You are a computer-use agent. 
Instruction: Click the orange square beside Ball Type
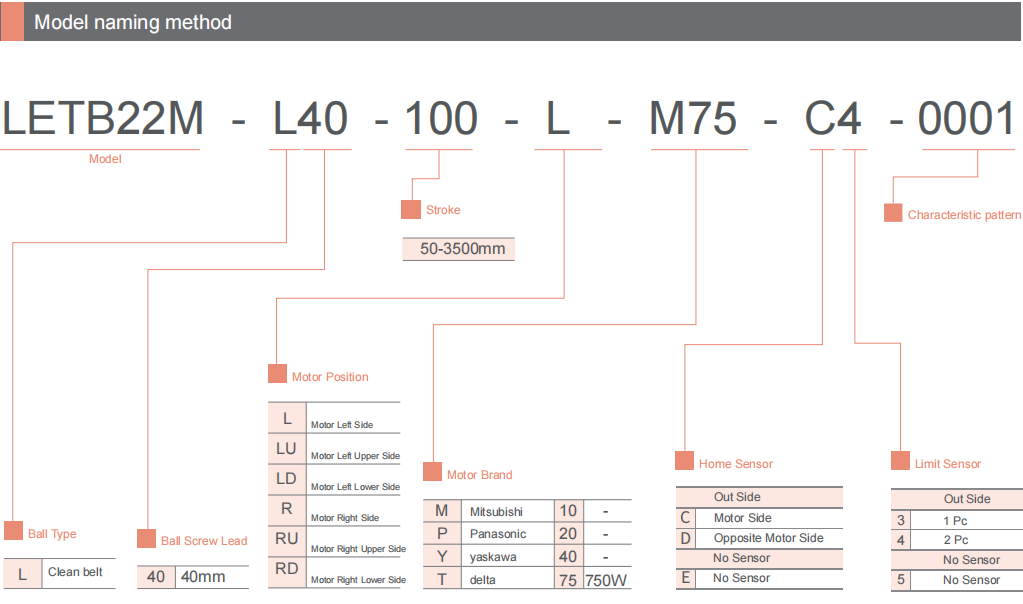13,532
